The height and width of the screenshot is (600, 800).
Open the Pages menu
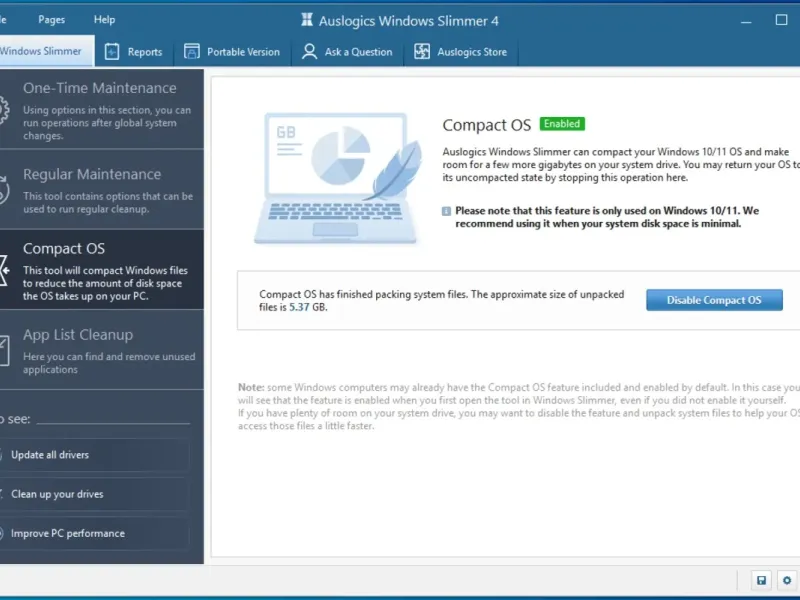(52, 20)
